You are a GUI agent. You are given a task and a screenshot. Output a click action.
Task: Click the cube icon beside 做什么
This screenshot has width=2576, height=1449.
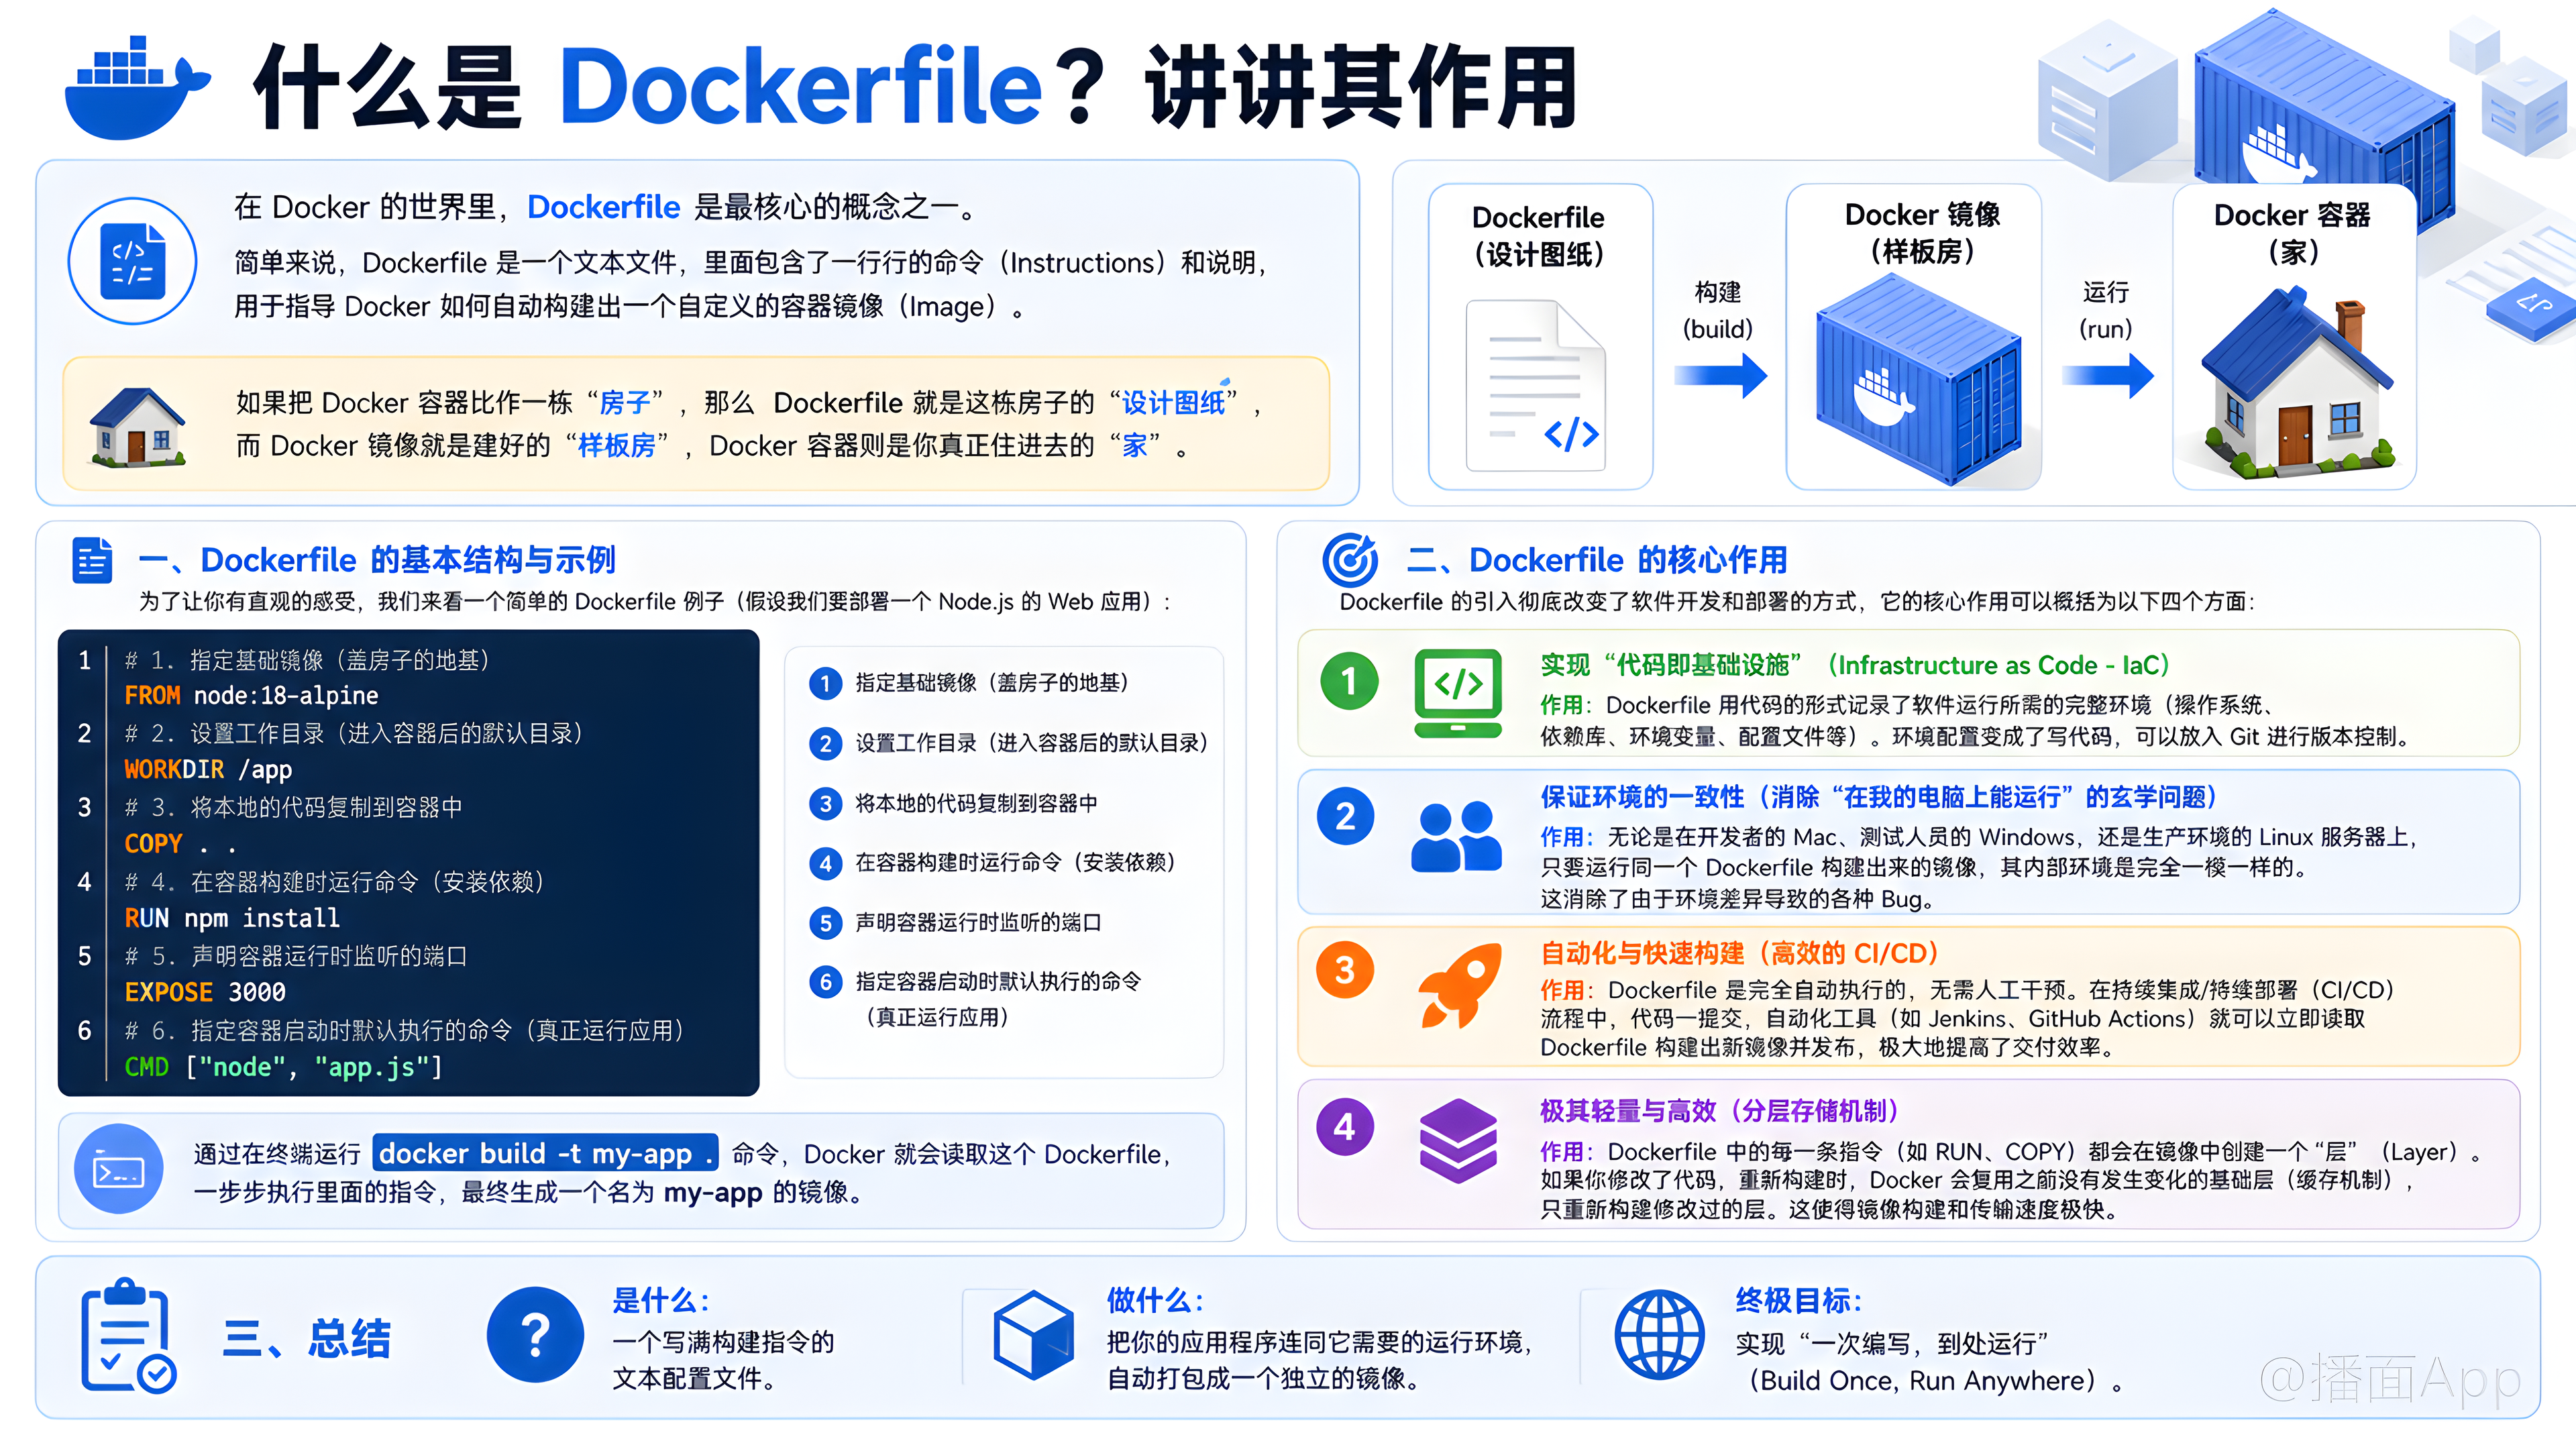pos(1033,1335)
